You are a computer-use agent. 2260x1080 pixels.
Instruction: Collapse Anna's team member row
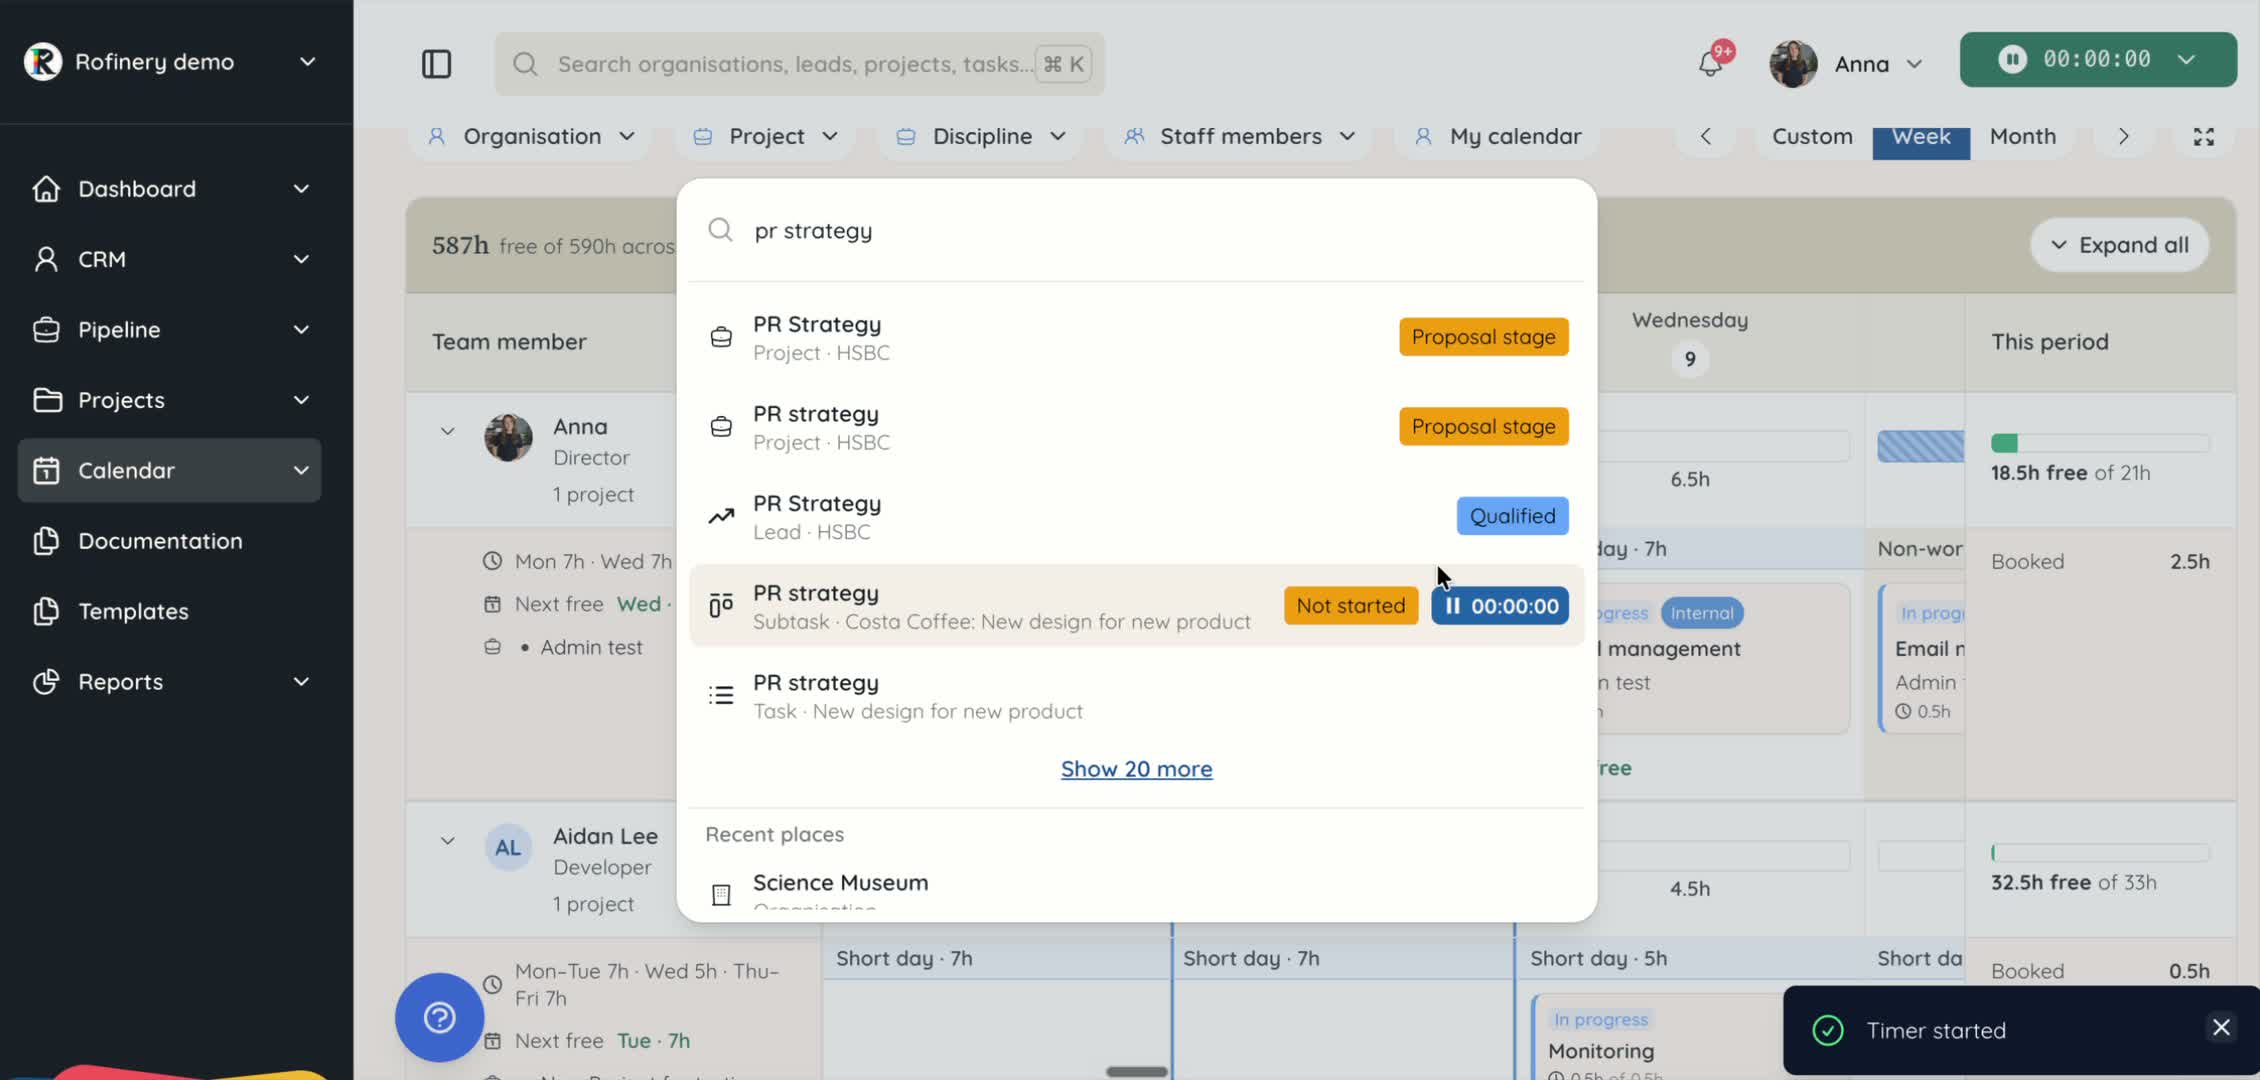(447, 431)
